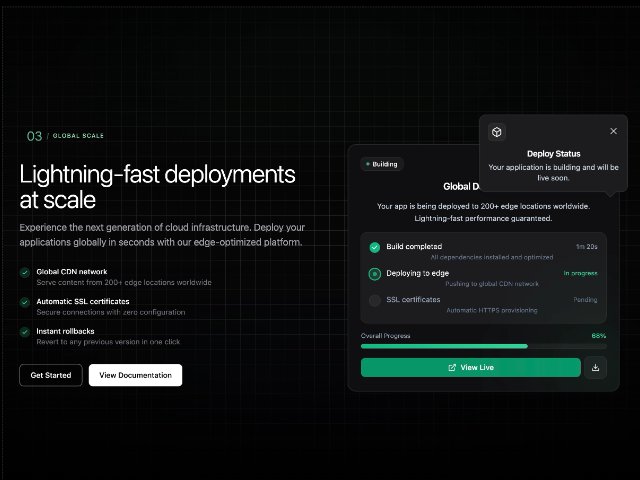Click the download icon button beside View Live
The height and width of the screenshot is (480, 640).
[595, 367]
